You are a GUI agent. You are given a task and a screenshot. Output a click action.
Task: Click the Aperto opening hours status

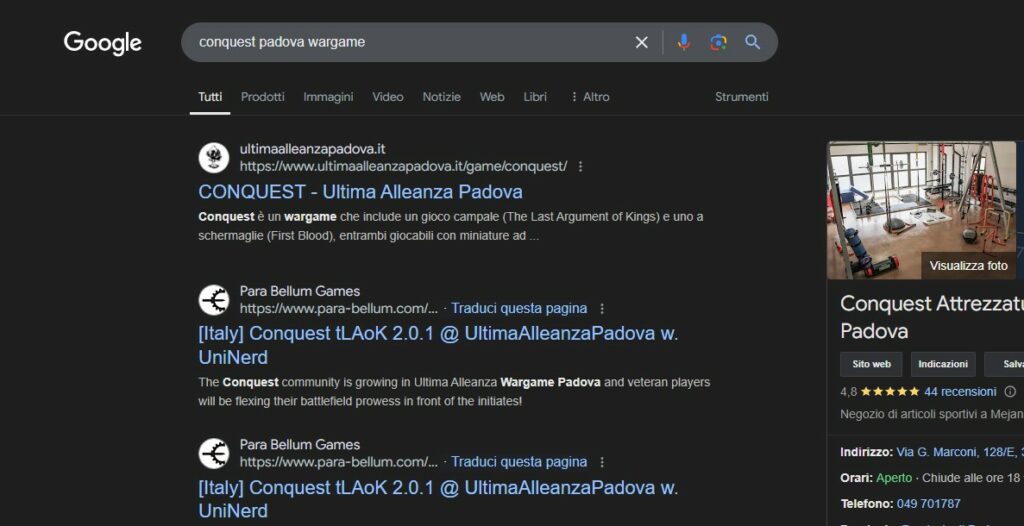coord(894,478)
